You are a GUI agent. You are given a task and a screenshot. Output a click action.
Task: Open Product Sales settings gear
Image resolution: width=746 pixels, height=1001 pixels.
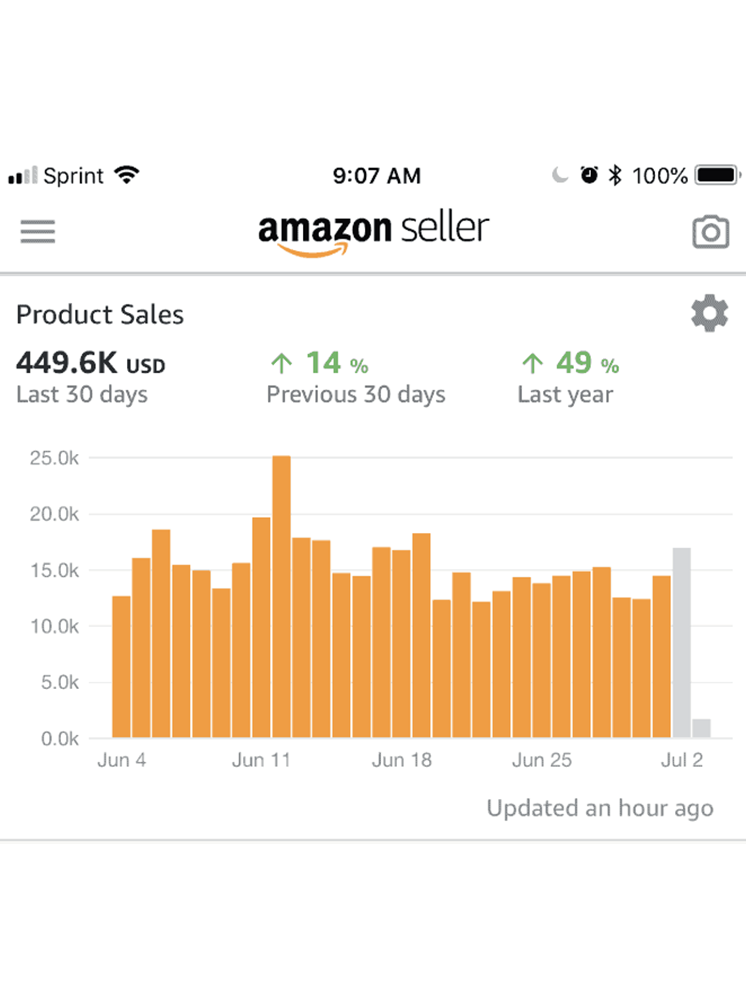click(x=709, y=314)
